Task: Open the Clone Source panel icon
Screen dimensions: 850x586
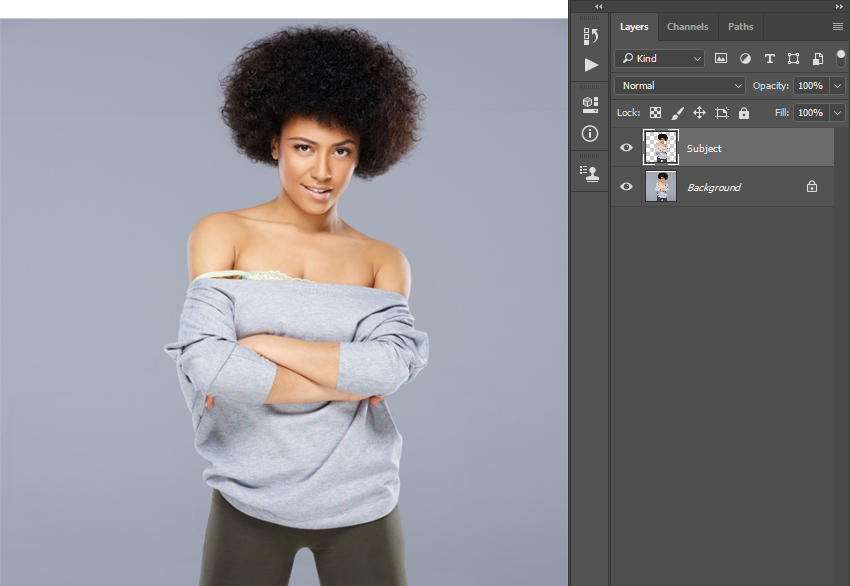Action: click(590, 173)
